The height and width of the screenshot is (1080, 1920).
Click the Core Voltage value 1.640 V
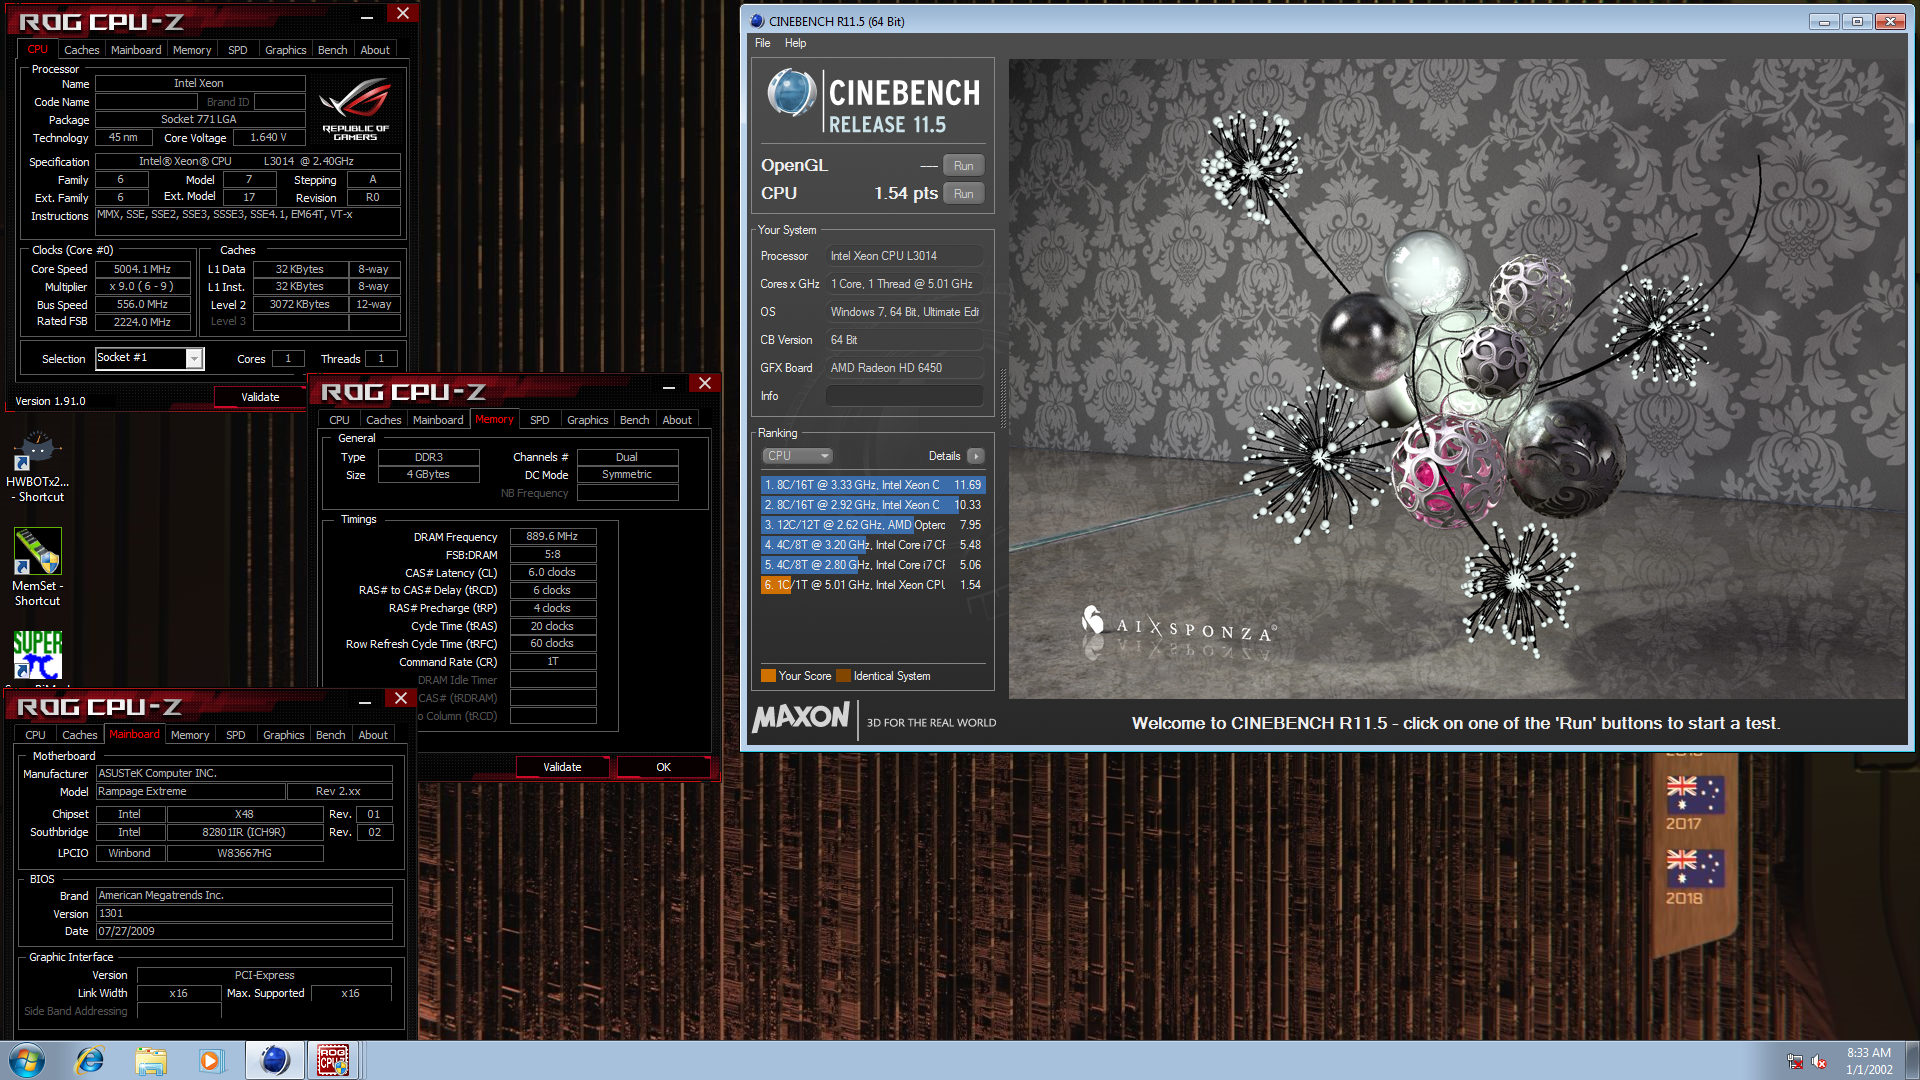coord(268,138)
